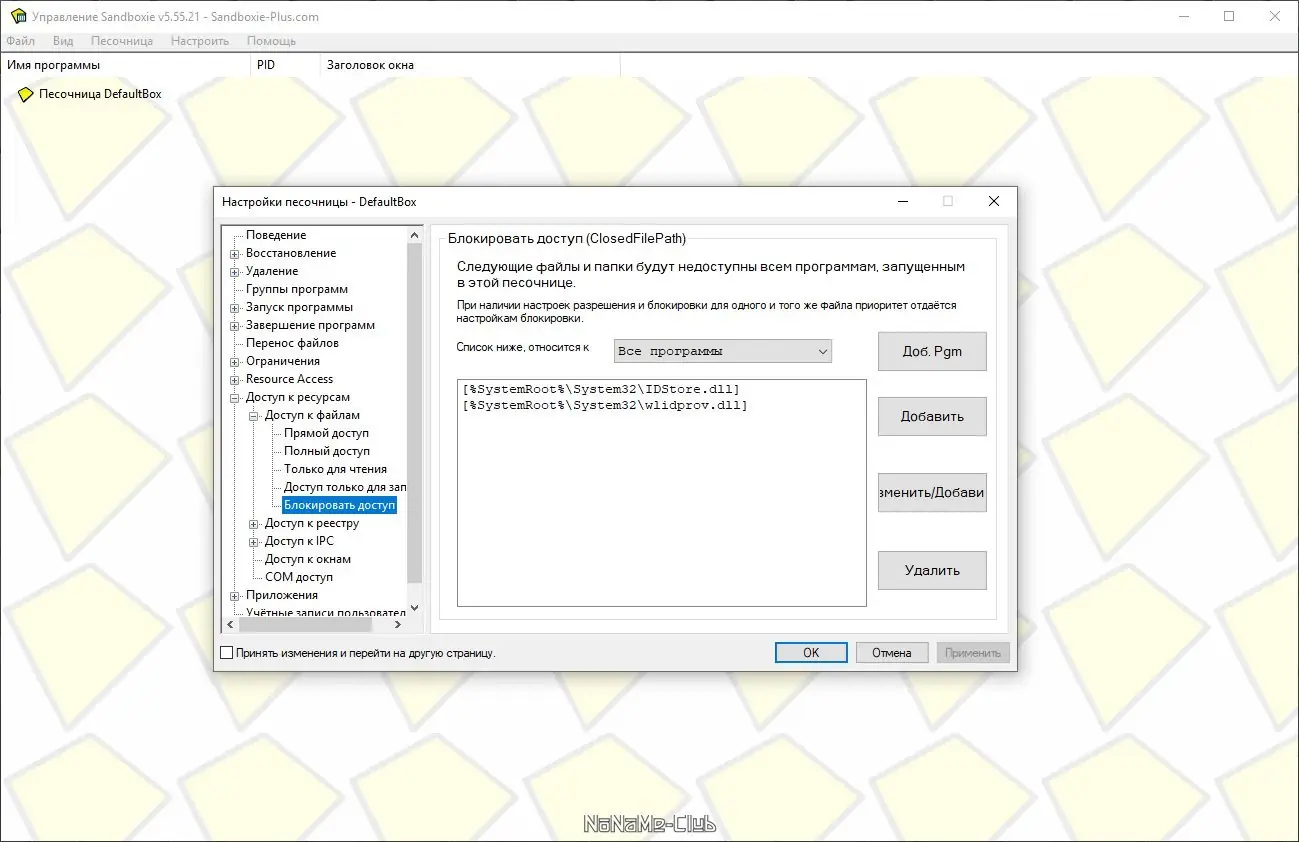The width and height of the screenshot is (1299, 842).
Task: Open the Настроить menu
Action: [200, 41]
